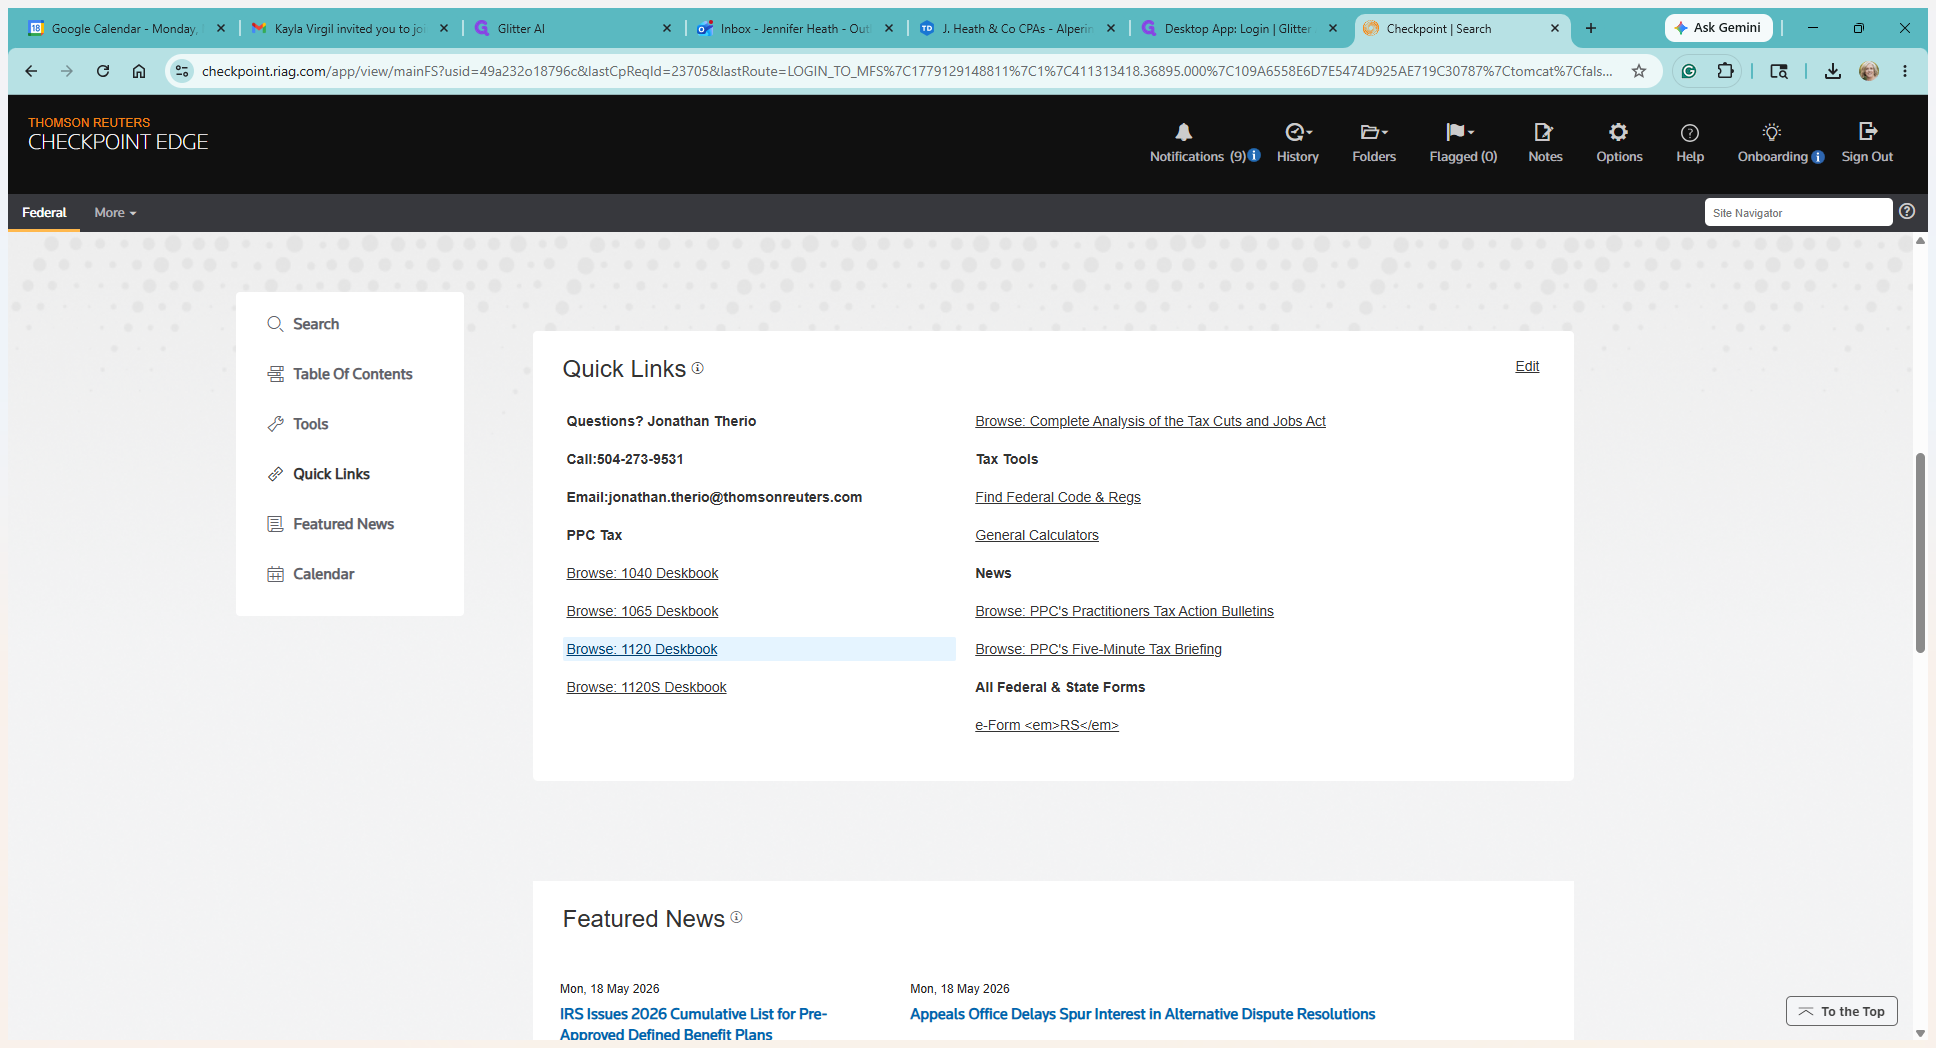Switch to J. Heath & Co CPAs tab
The height and width of the screenshot is (1048, 1936).
[1017, 28]
